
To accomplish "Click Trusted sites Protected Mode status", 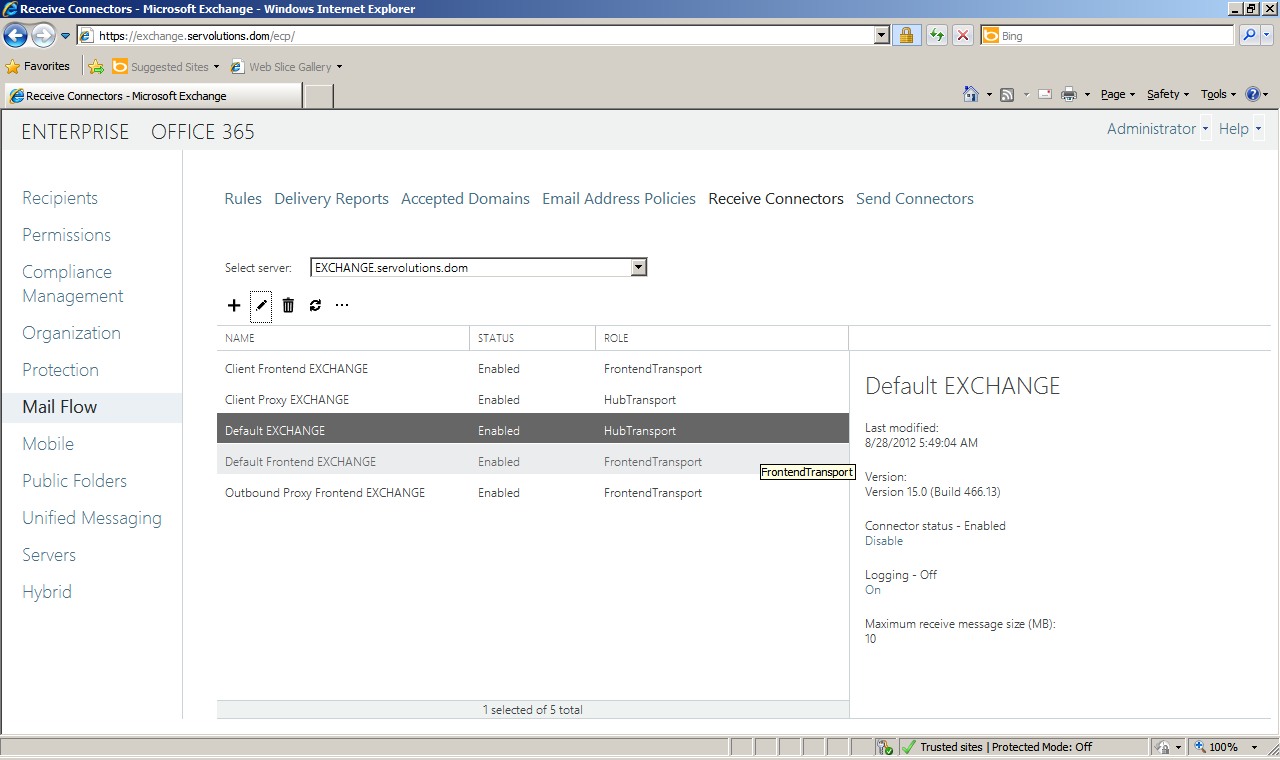I will point(1006,747).
